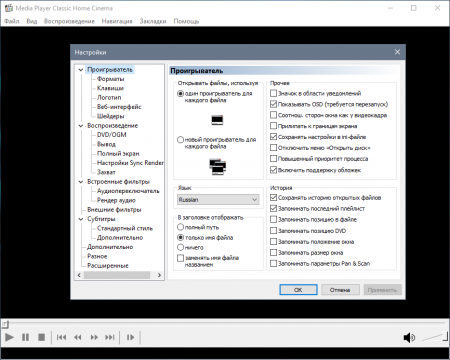Screen dimensions: 450x360
Task: Open the Навигация menu
Action: [x=117, y=21]
